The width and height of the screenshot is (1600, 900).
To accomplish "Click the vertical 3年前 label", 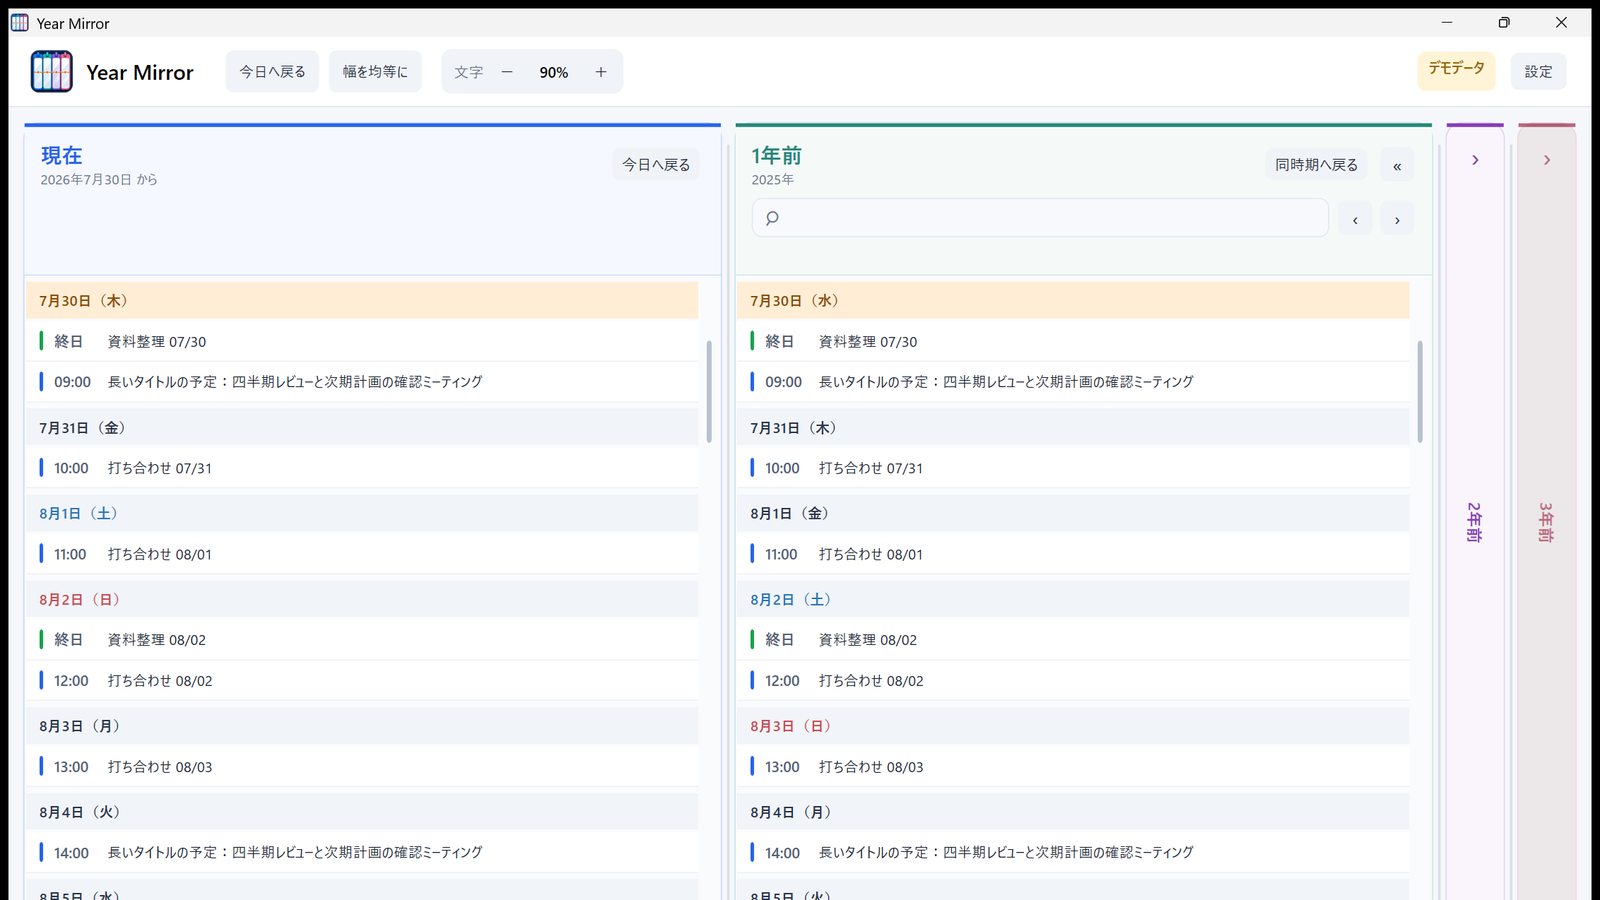I will [1547, 522].
